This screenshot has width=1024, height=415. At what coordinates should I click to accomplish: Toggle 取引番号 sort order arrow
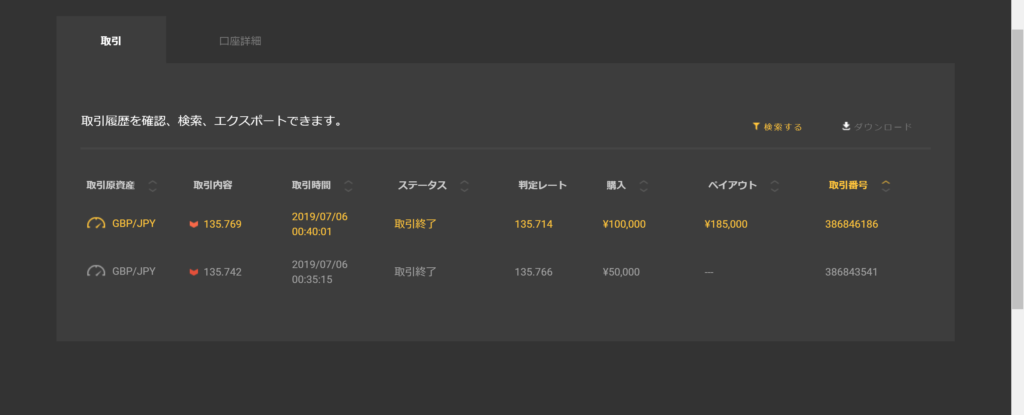pos(886,185)
